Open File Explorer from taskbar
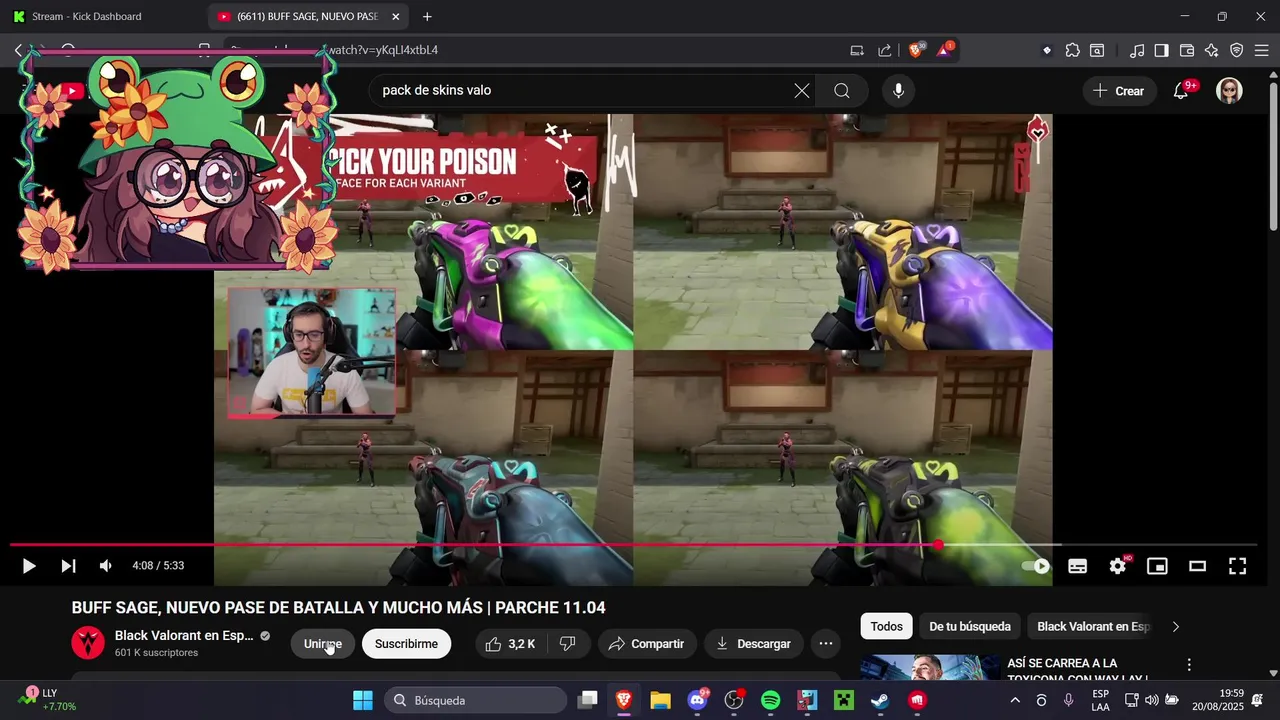This screenshot has width=1280, height=720. point(660,700)
